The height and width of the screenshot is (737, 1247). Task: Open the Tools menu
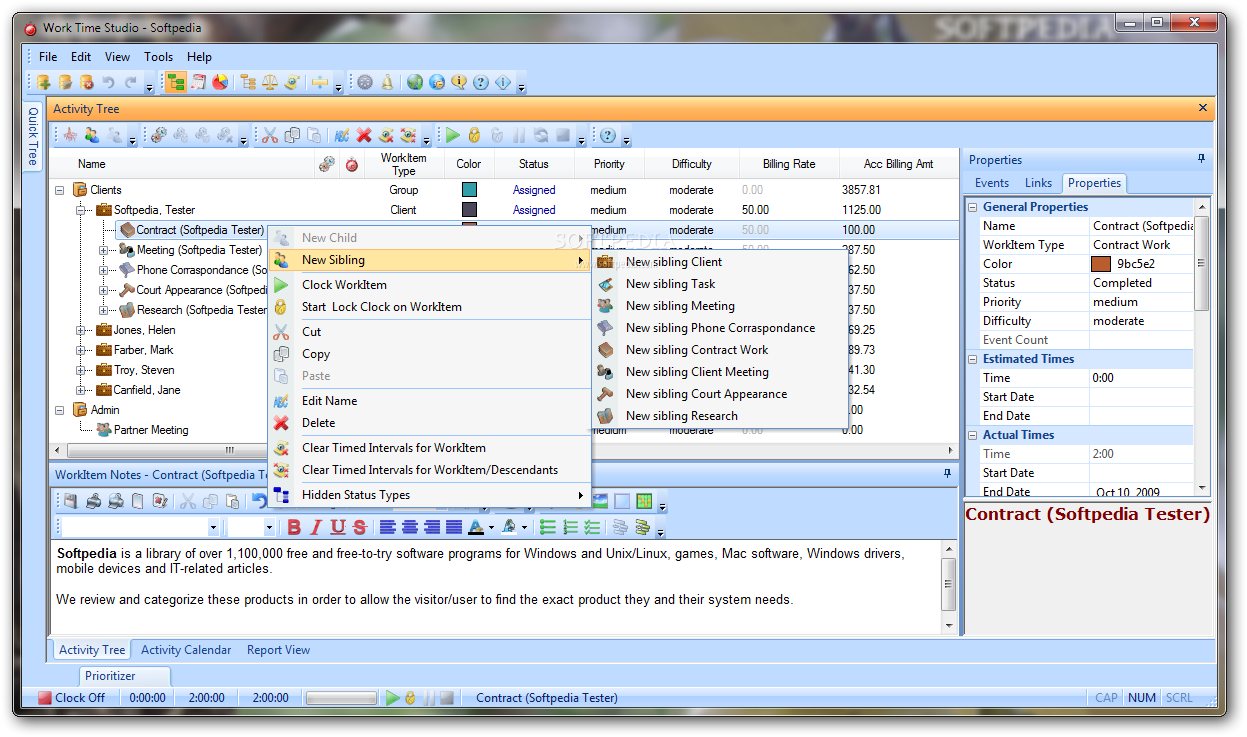pos(158,57)
